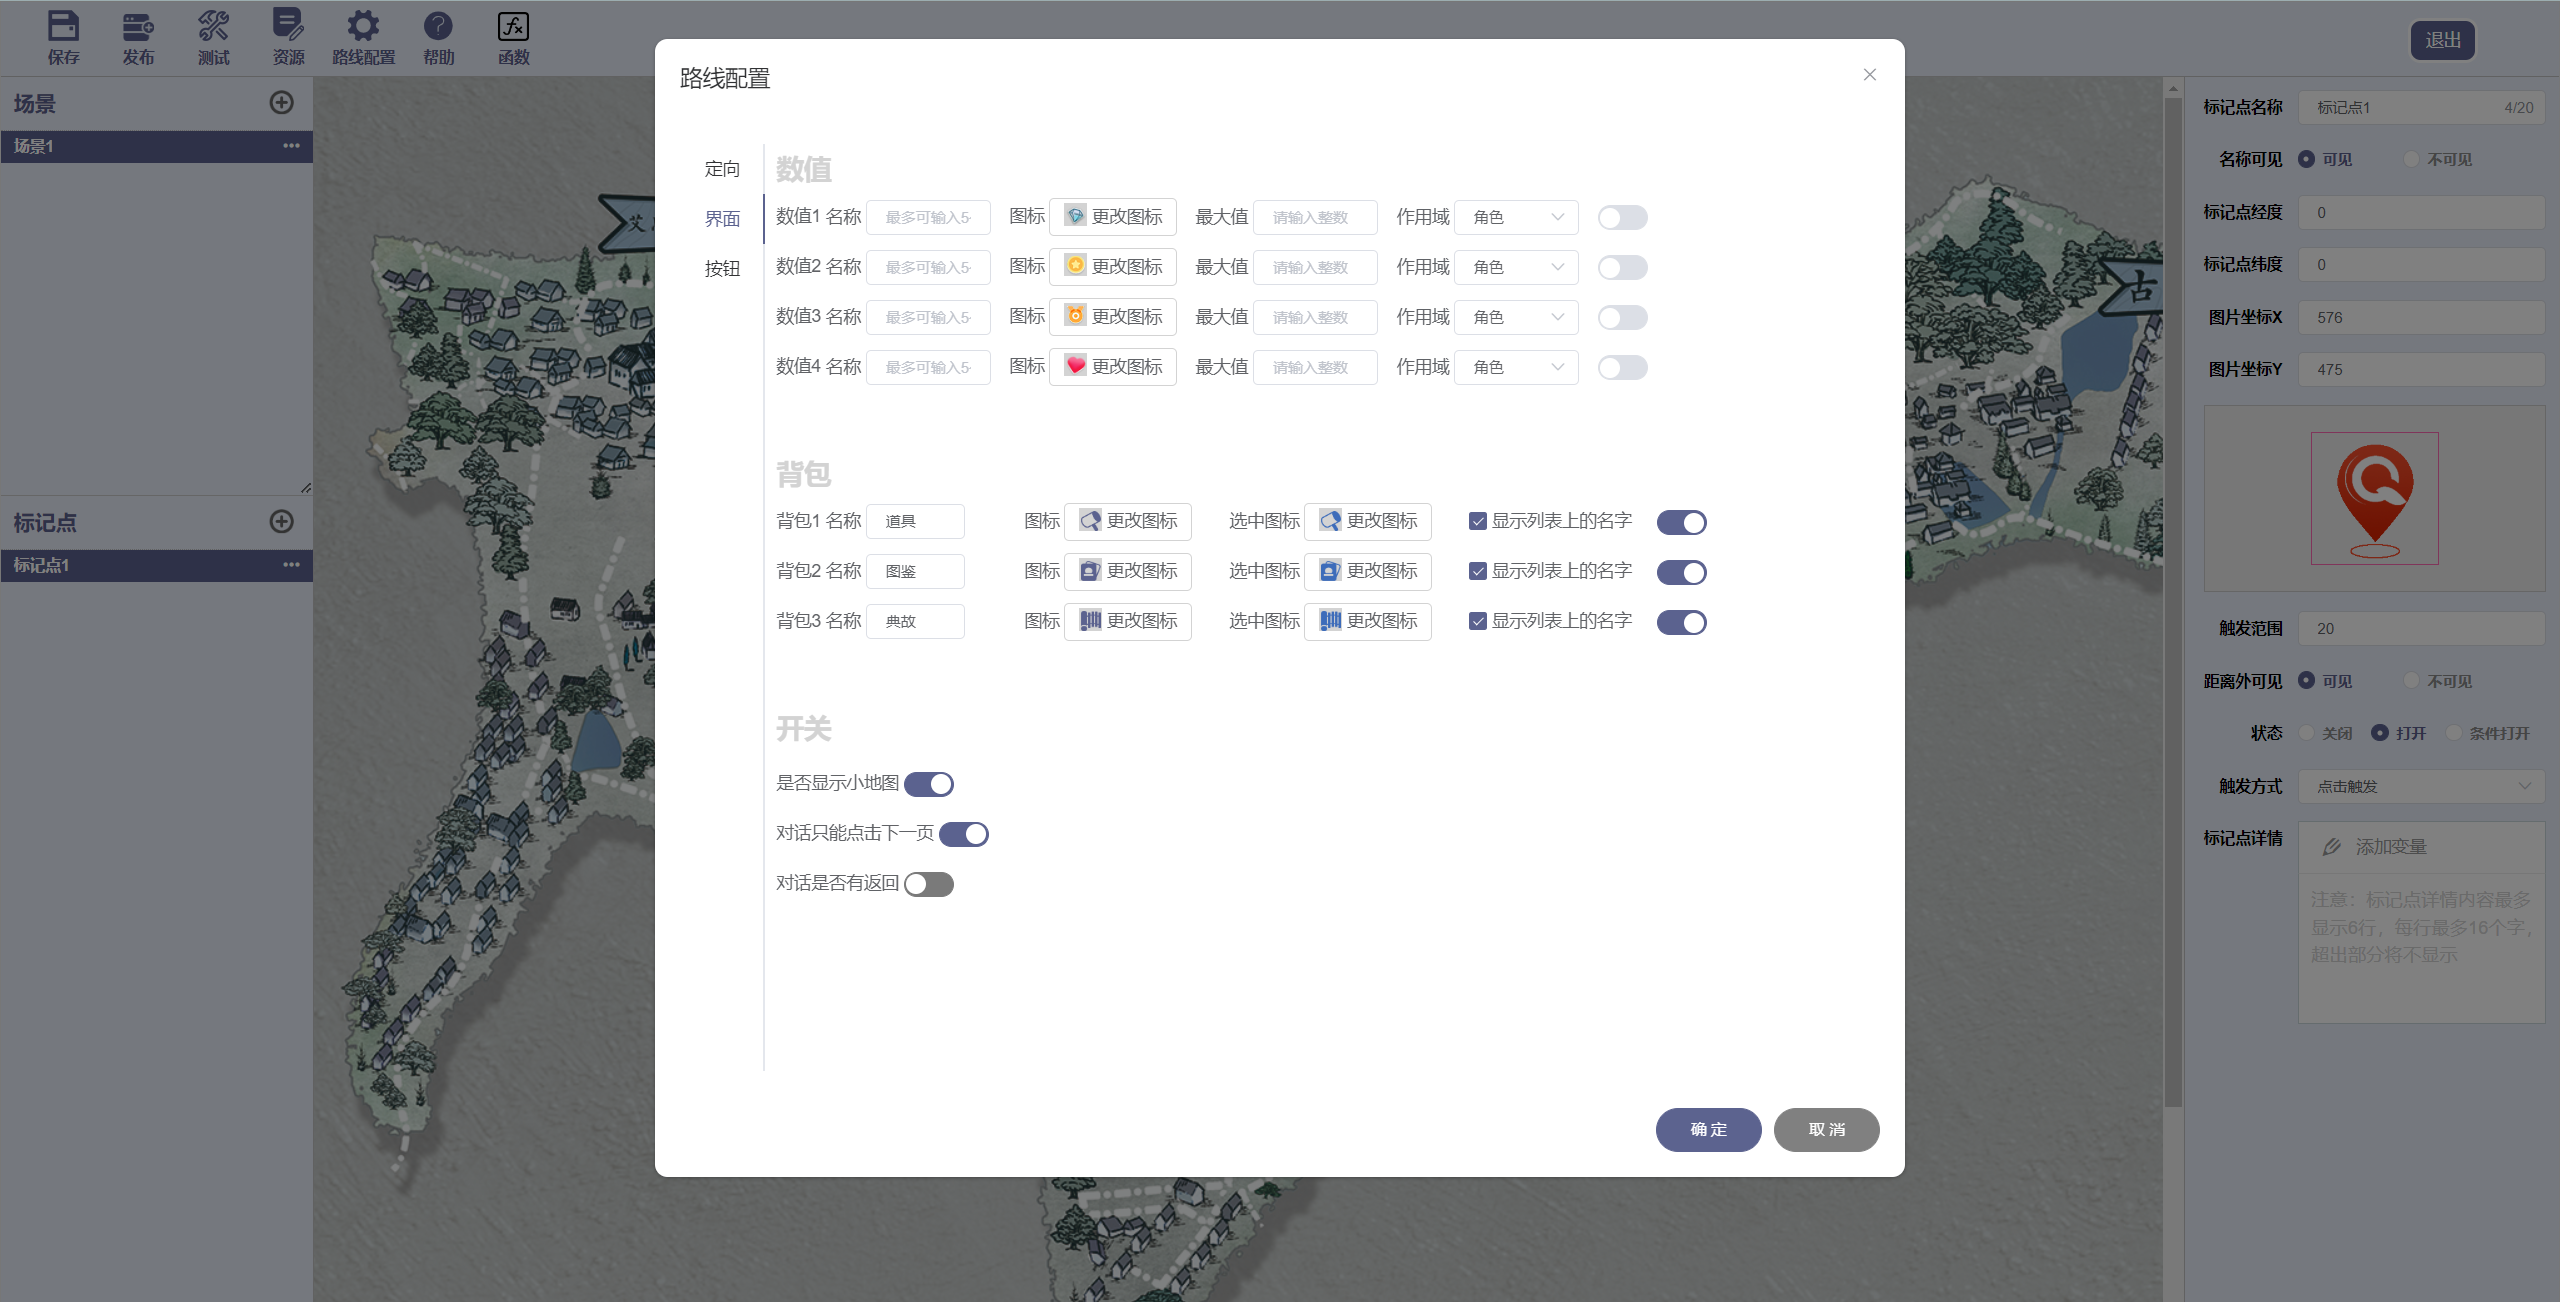Image resolution: width=2560 pixels, height=1302 pixels.
Task: Turn on 对话是否有返回 switch
Action: [x=929, y=884]
